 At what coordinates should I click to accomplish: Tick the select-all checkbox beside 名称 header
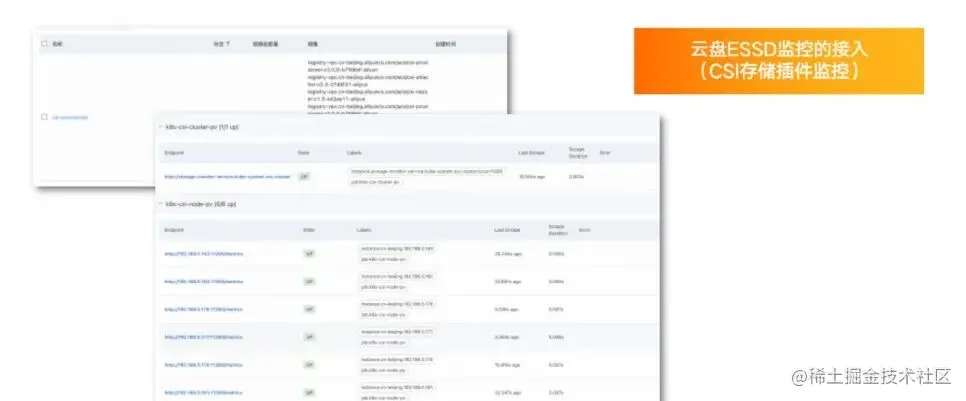click(x=44, y=44)
